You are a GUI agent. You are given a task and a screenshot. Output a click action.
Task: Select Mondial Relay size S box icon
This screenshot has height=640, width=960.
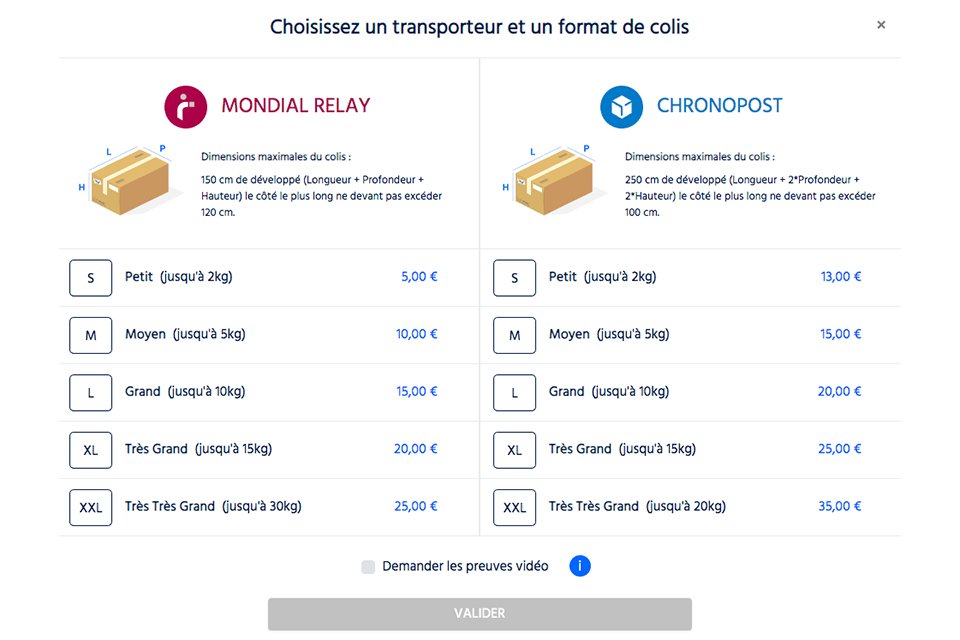[91, 278]
